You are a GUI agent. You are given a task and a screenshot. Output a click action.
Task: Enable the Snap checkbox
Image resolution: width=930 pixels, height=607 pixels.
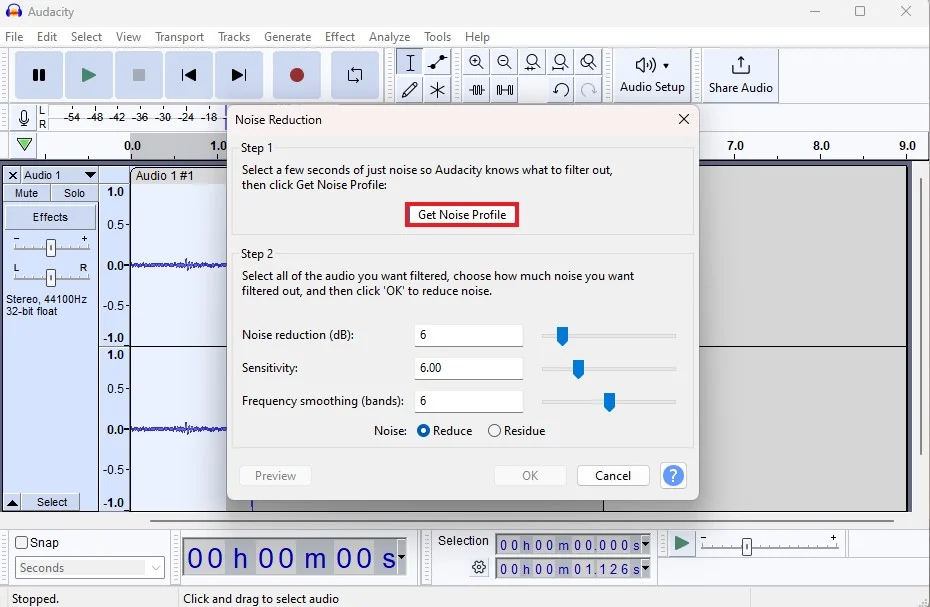point(22,543)
